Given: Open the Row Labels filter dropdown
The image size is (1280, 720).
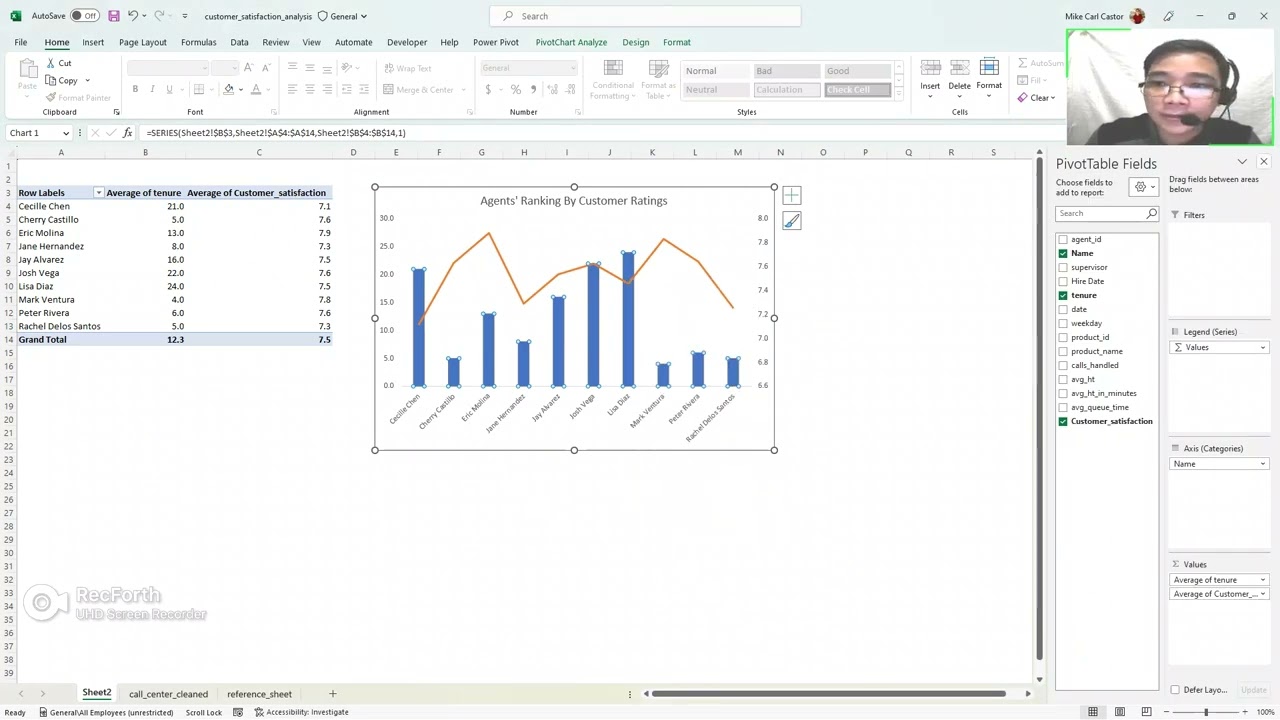Looking at the screenshot, I should [x=98, y=192].
